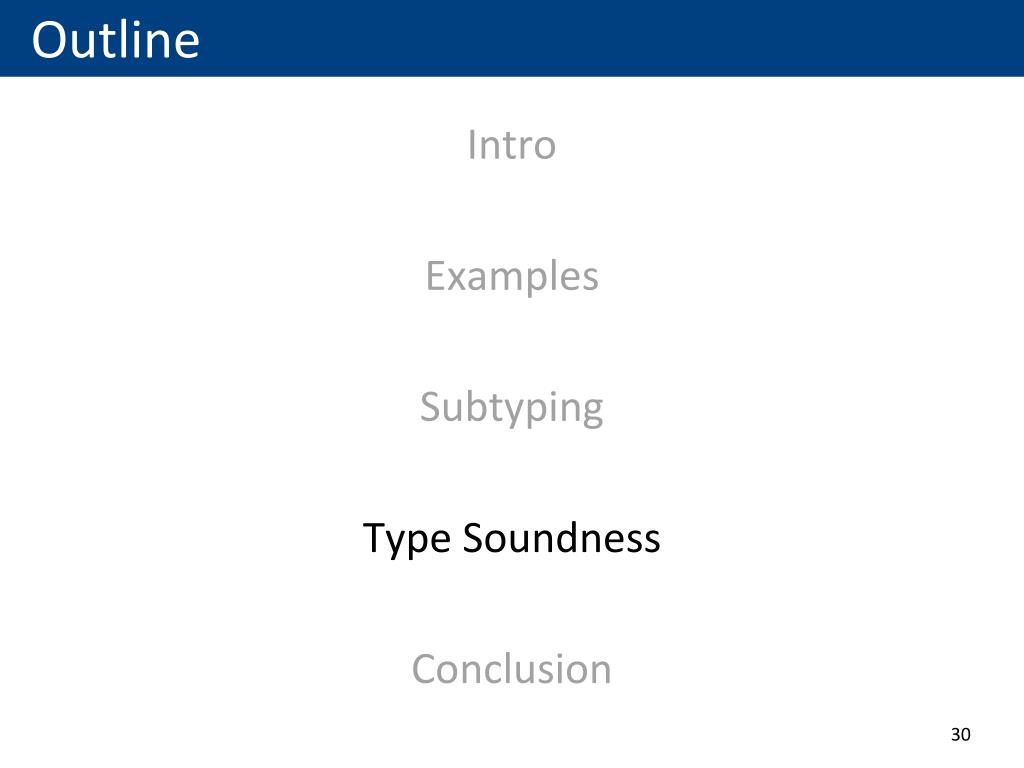Click the Outline slide title
Viewport: 1024px width, 768px height.
point(116,40)
